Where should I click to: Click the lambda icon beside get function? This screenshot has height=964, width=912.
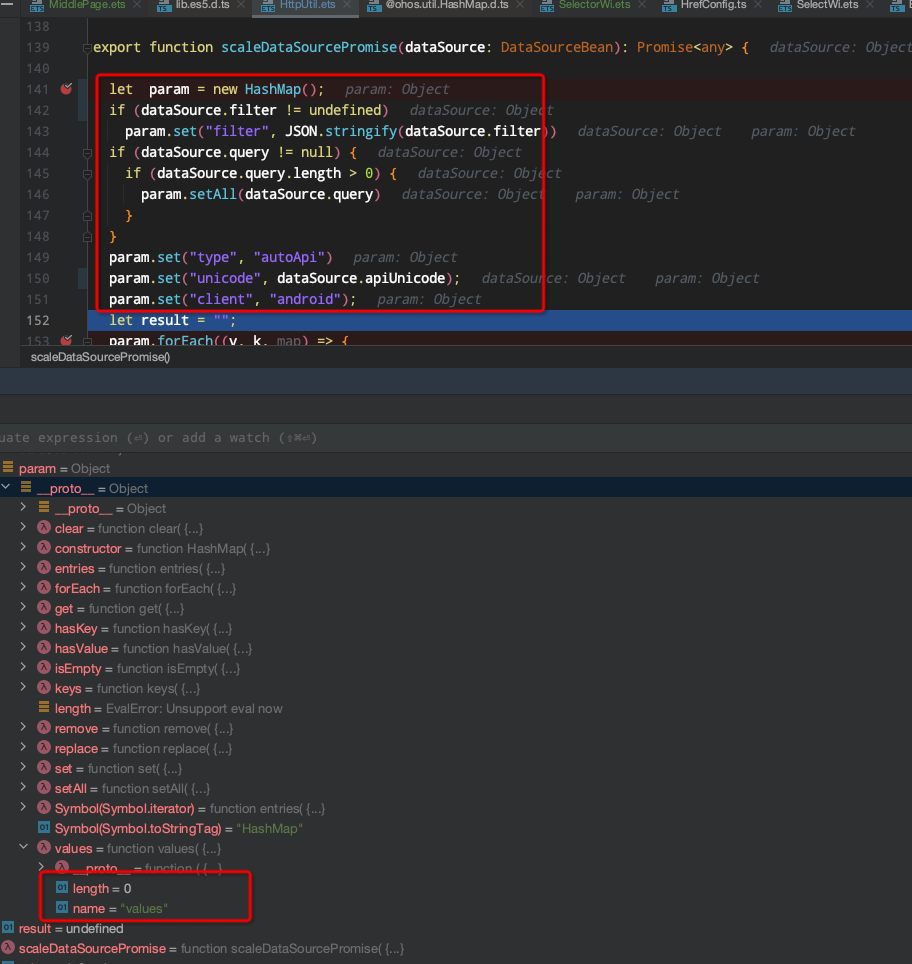click(44, 607)
